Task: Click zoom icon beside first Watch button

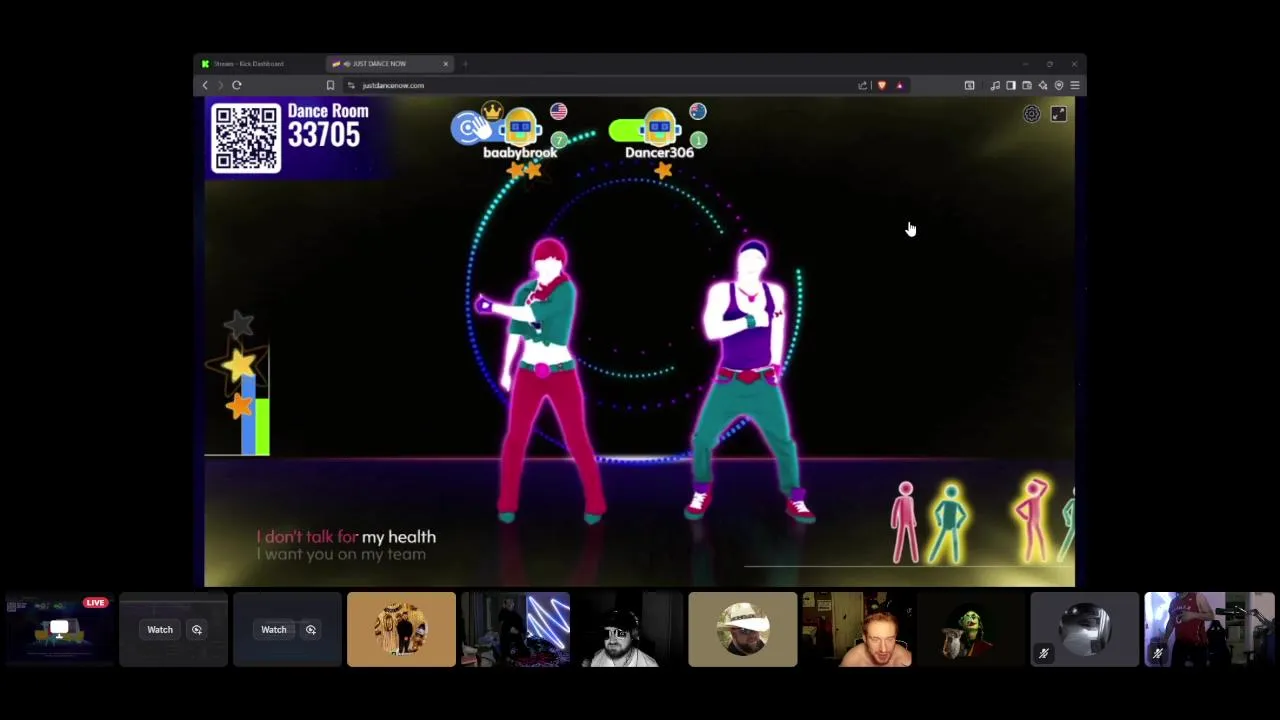Action: tap(197, 630)
